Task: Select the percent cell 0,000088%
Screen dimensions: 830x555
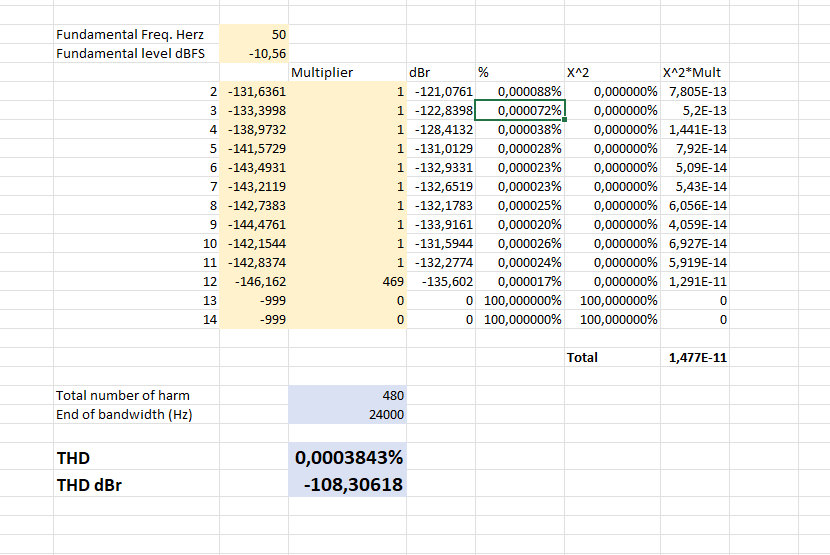Action: coord(520,92)
